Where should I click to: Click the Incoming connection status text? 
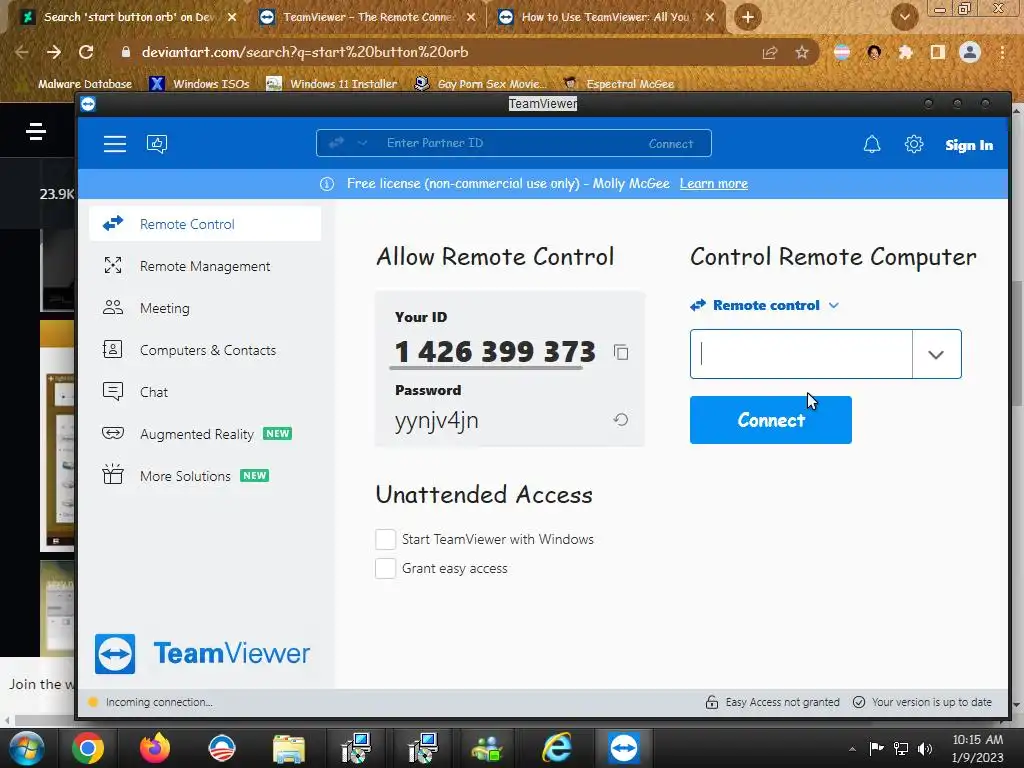pyautogui.click(x=159, y=702)
